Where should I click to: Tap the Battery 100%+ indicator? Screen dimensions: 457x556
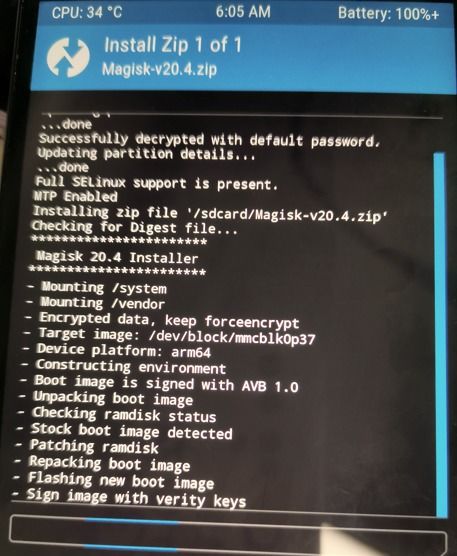(x=389, y=13)
